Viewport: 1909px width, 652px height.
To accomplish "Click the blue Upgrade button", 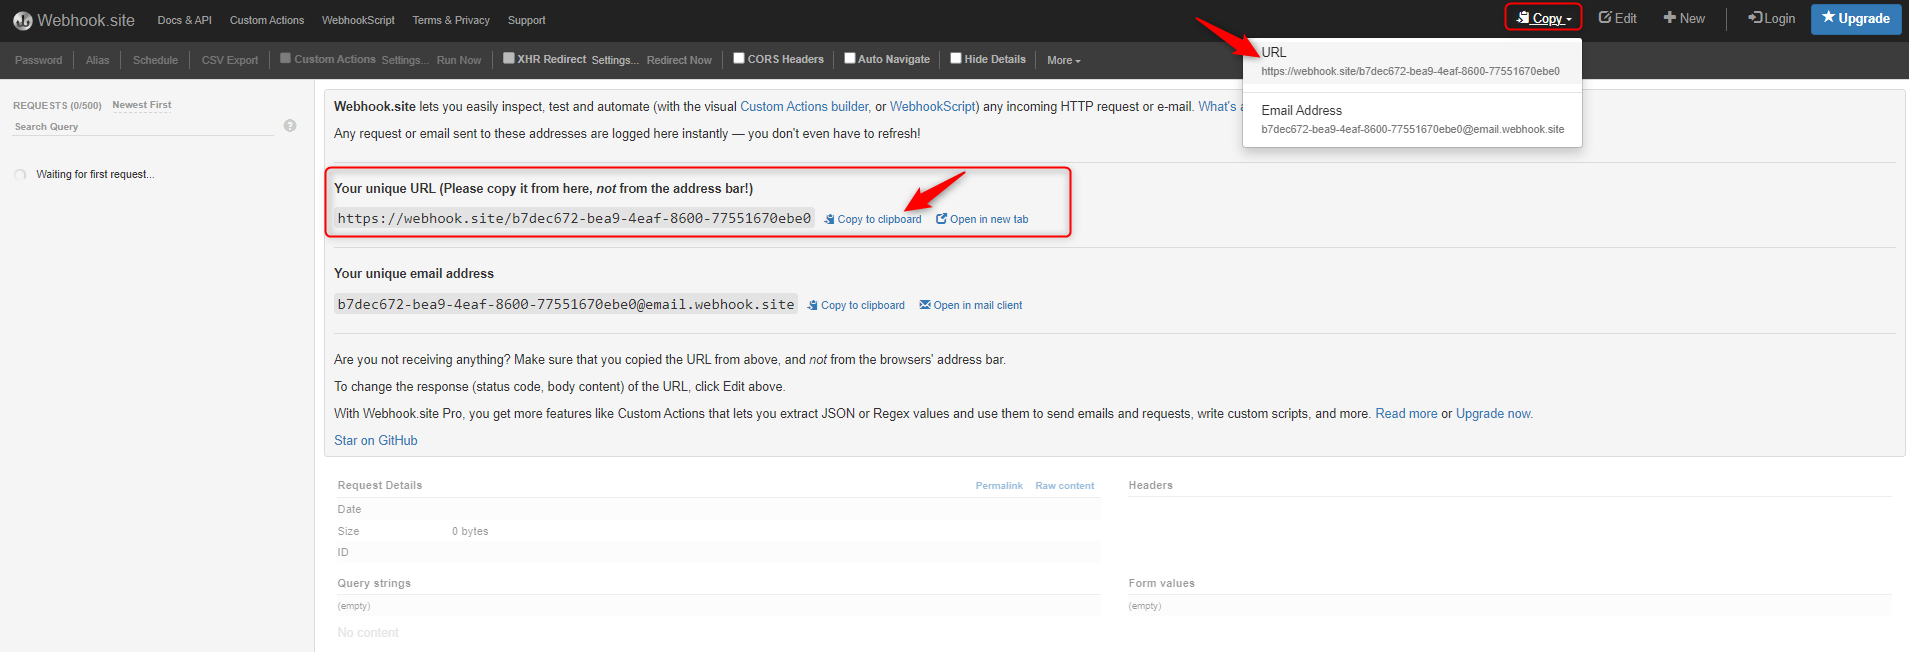I will click(1855, 18).
